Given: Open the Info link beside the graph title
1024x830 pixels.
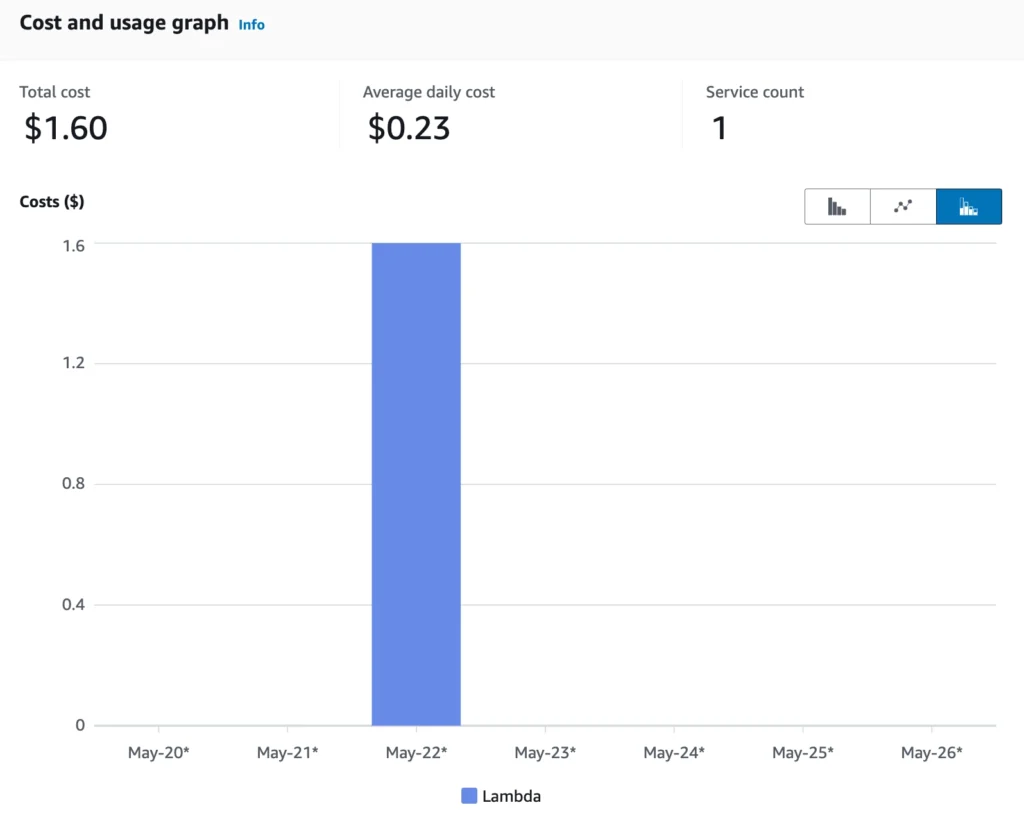Looking at the screenshot, I should click(252, 24).
